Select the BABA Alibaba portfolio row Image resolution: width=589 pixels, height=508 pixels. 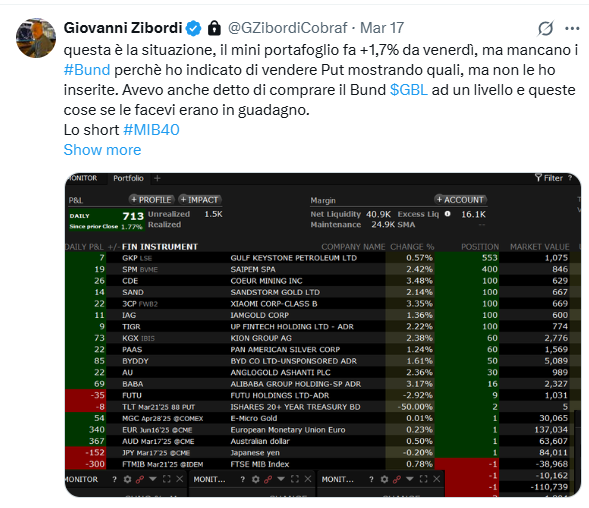[317, 384]
